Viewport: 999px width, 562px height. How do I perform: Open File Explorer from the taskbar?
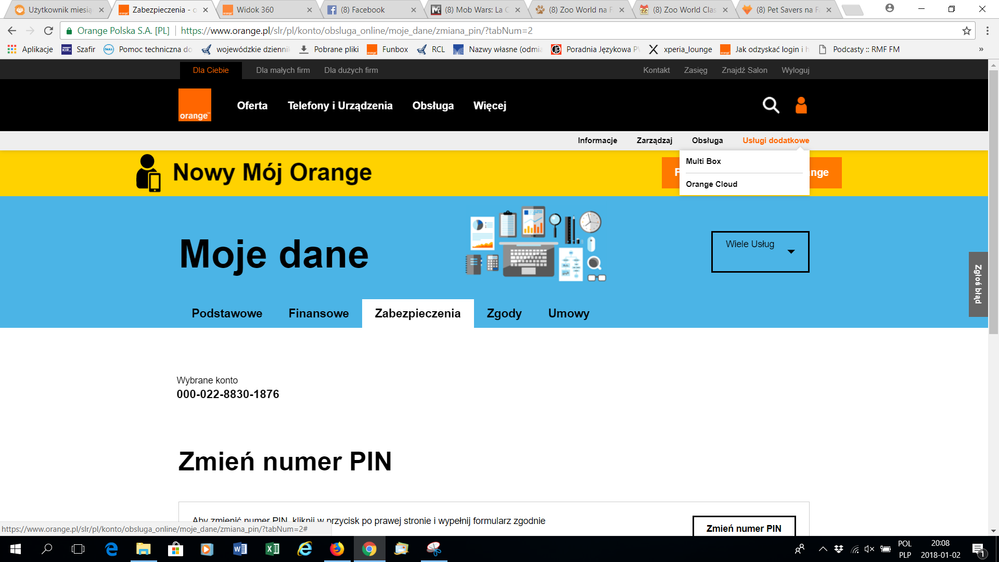pos(143,549)
